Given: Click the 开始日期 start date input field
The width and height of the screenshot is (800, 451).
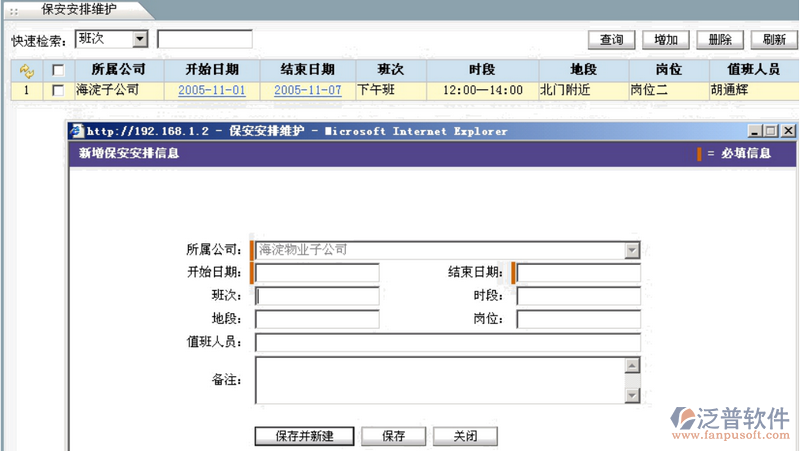Looking at the screenshot, I should coord(318,273).
